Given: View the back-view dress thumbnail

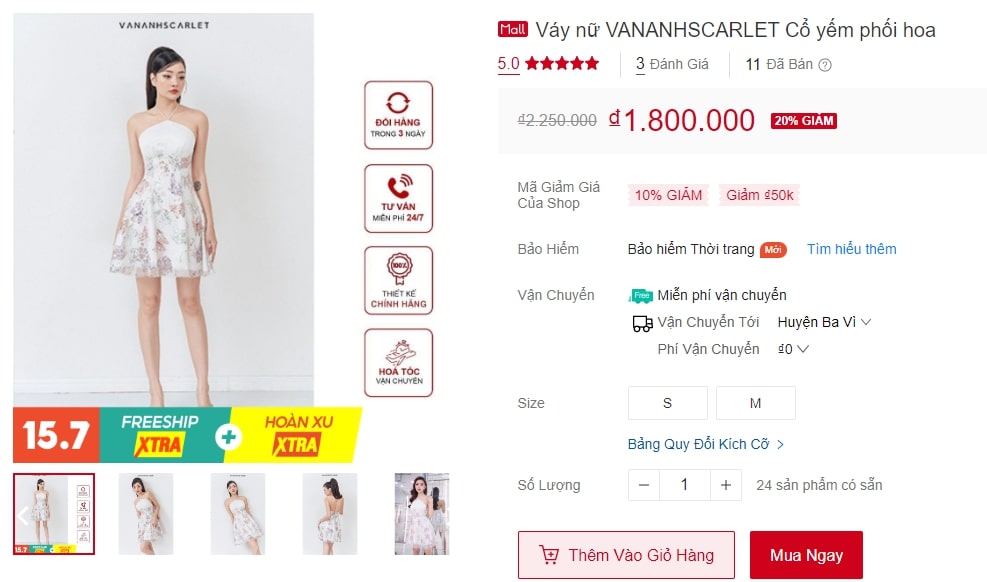Looking at the screenshot, I should point(330,514).
